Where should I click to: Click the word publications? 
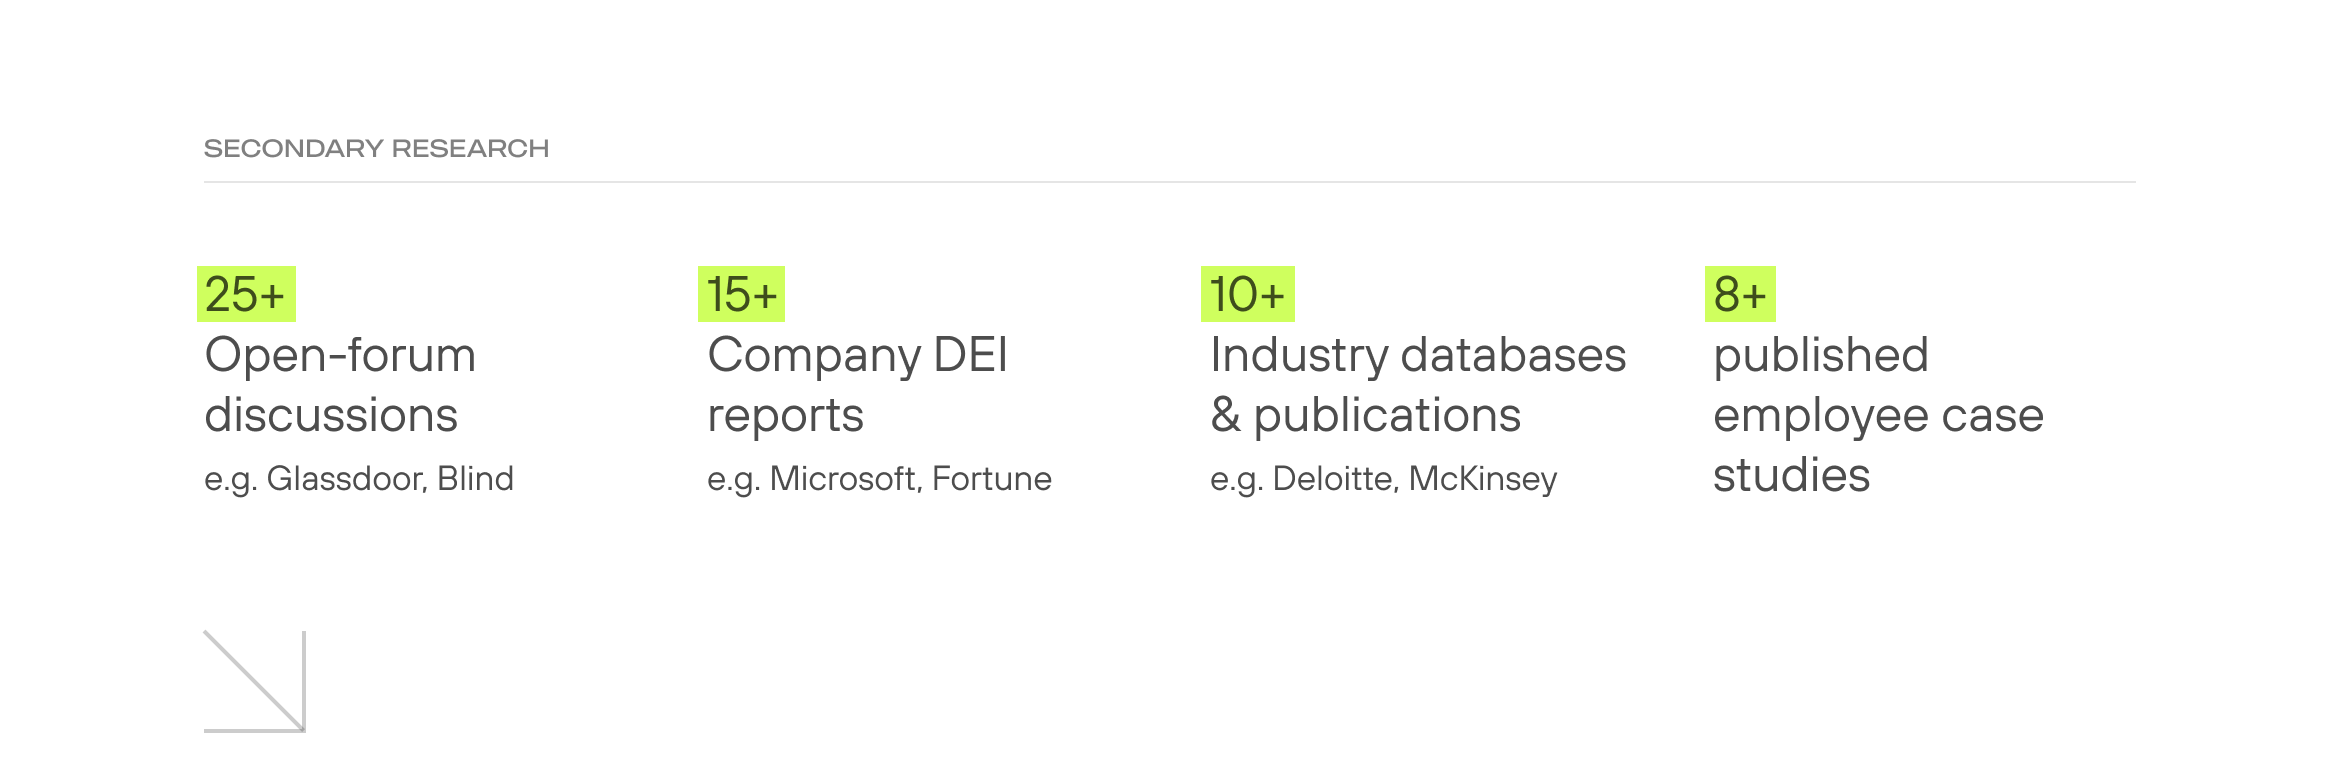(x=1387, y=415)
